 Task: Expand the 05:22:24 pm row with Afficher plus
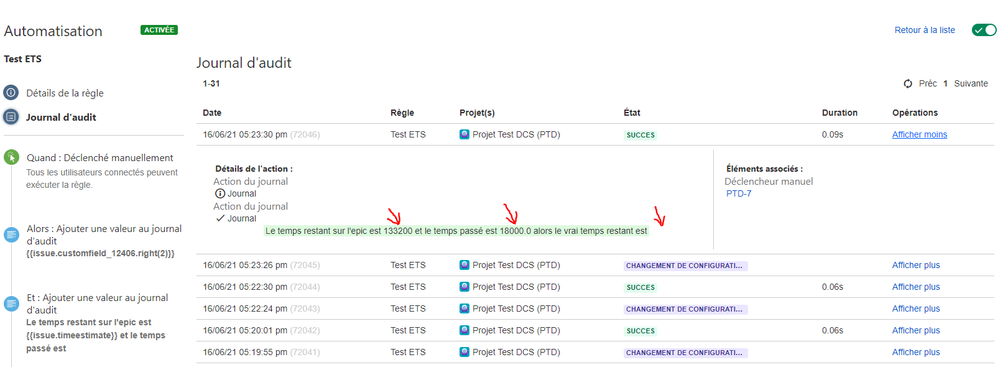(916, 308)
